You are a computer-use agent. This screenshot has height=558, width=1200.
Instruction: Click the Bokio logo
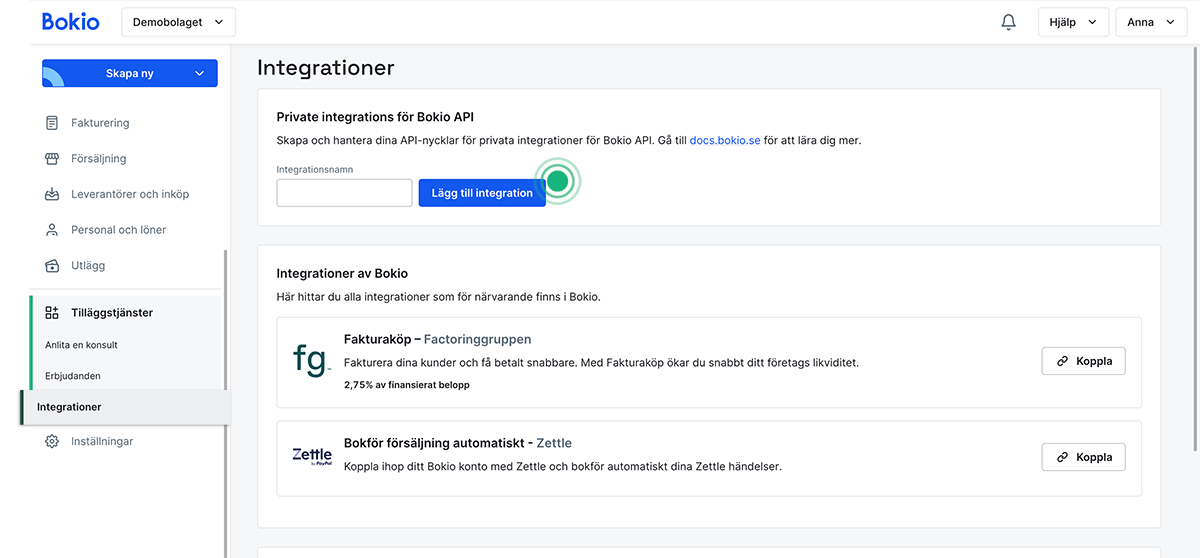point(71,21)
